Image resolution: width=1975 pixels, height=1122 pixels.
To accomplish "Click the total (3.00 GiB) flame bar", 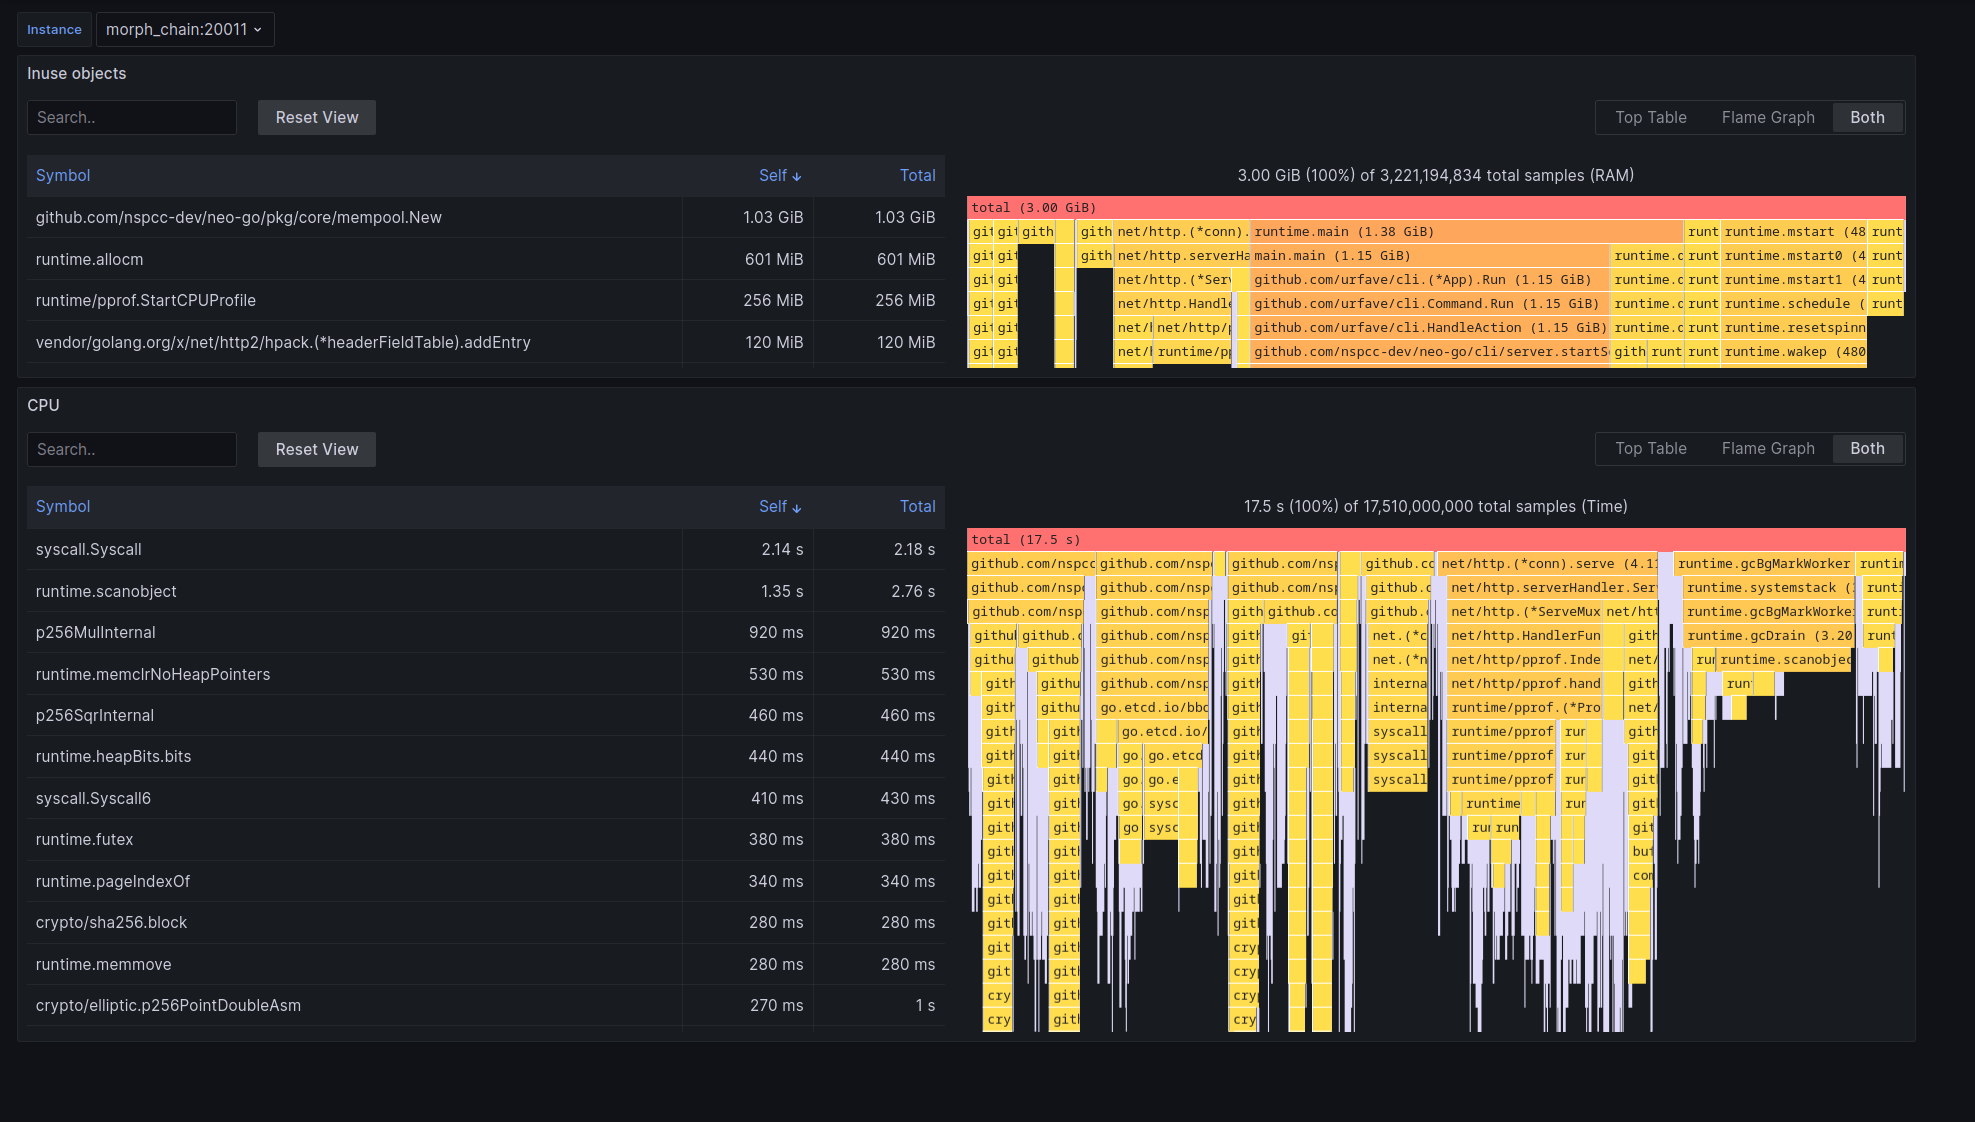I will coord(1436,208).
